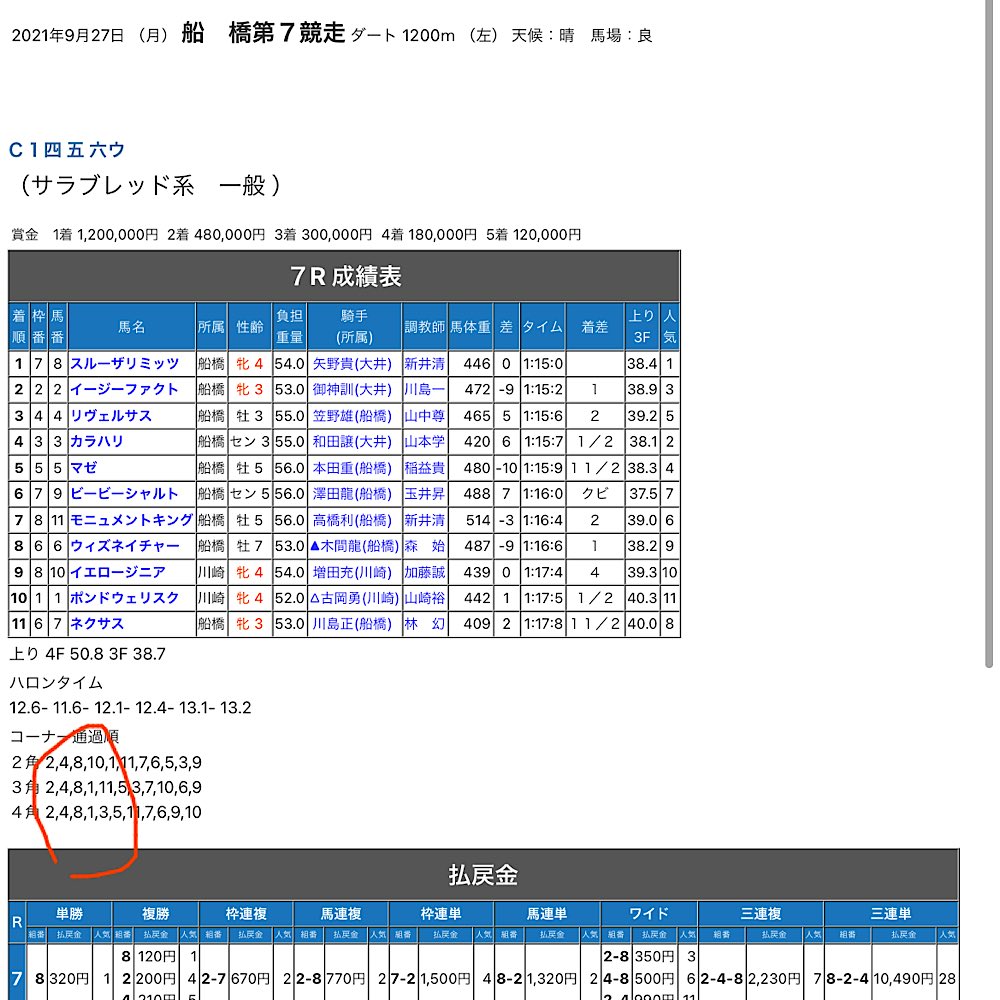Click the 払戻金 section header

(483, 875)
